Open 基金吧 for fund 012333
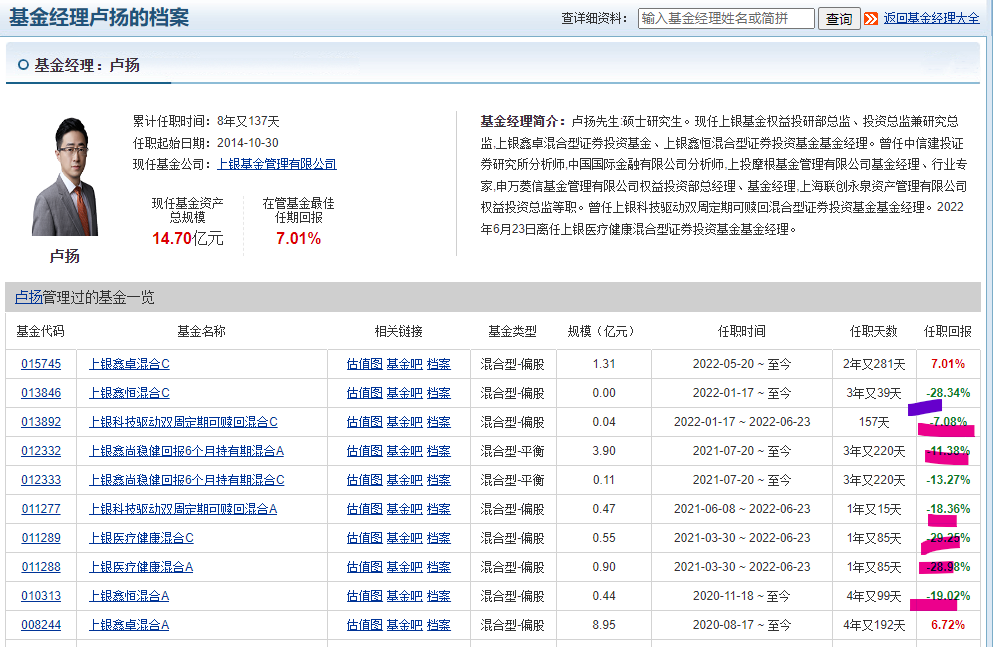This screenshot has width=995, height=647. pyautogui.click(x=405, y=480)
